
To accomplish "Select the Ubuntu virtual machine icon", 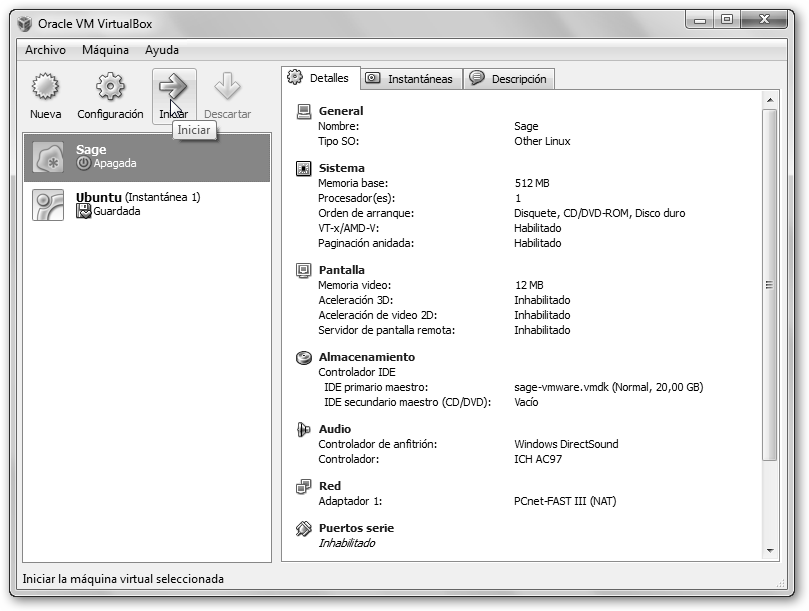I will 49,204.
